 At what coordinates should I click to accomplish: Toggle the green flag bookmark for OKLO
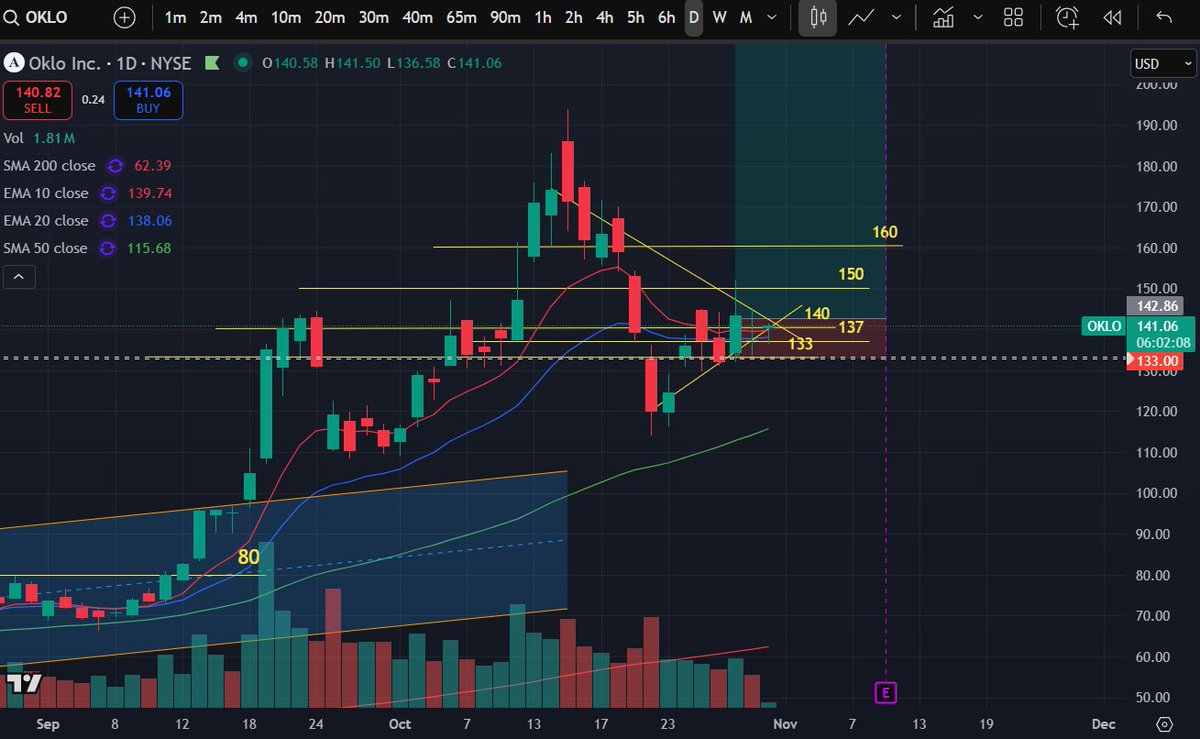[213, 62]
